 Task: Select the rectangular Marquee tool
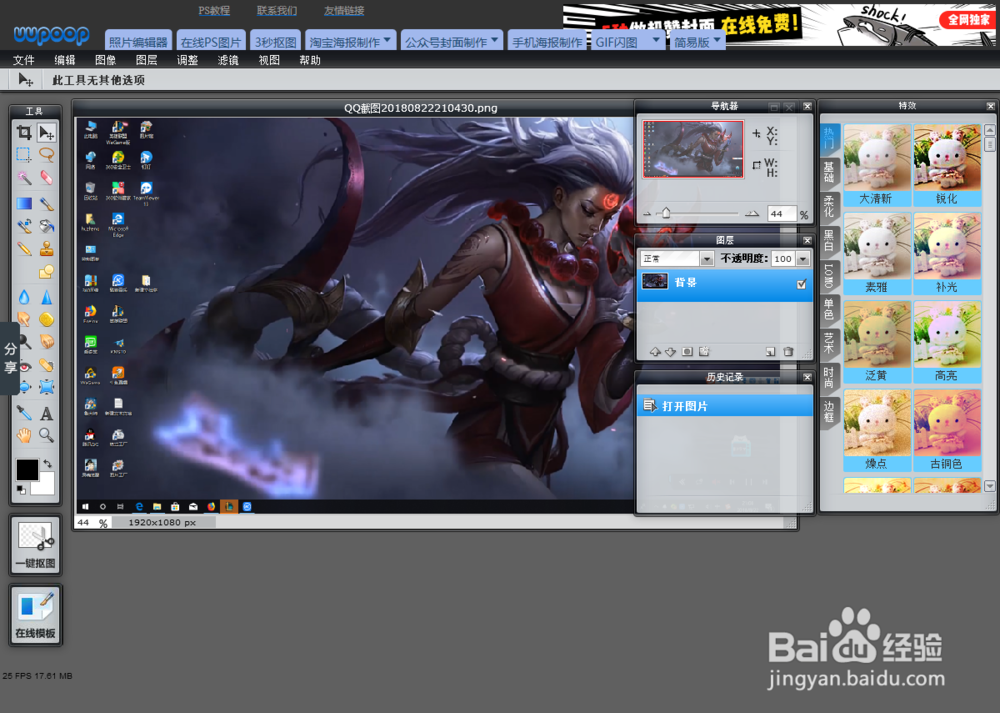click(x=24, y=154)
